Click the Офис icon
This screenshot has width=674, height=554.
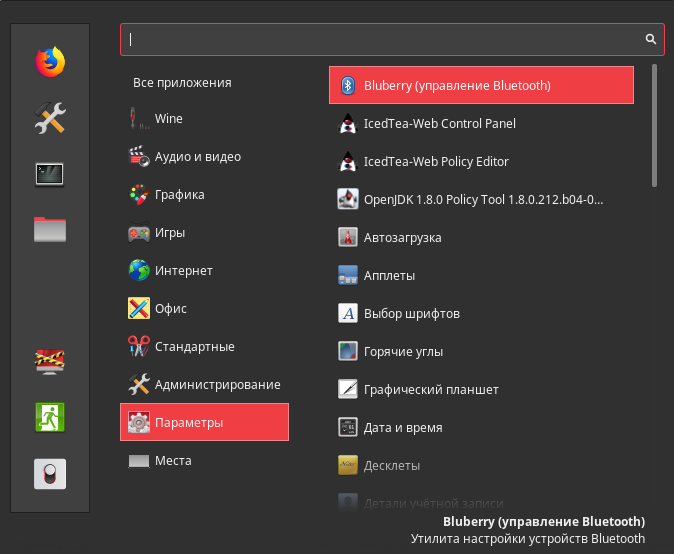pyautogui.click(x=139, y=308)
